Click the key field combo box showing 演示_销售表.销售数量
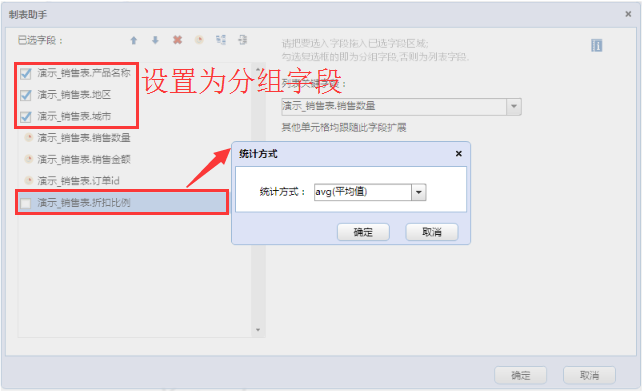Image resolution: width=642 pixels, height=391 pixels. pos(394,107)
